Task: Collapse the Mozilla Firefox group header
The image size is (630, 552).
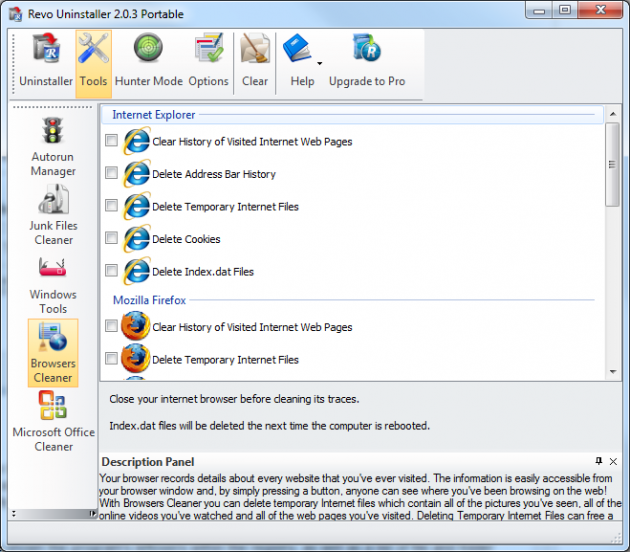Action: pos(352,300)
